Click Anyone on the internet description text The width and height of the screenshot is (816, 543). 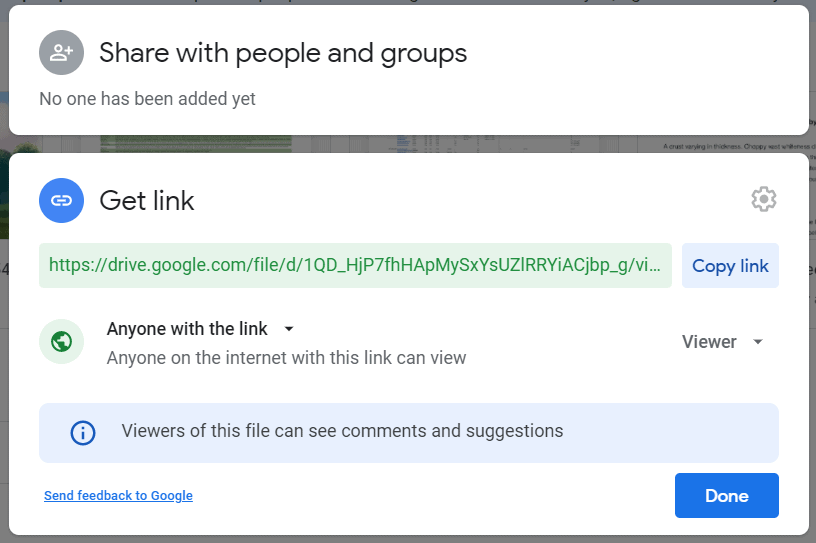[x=286, y=358]
